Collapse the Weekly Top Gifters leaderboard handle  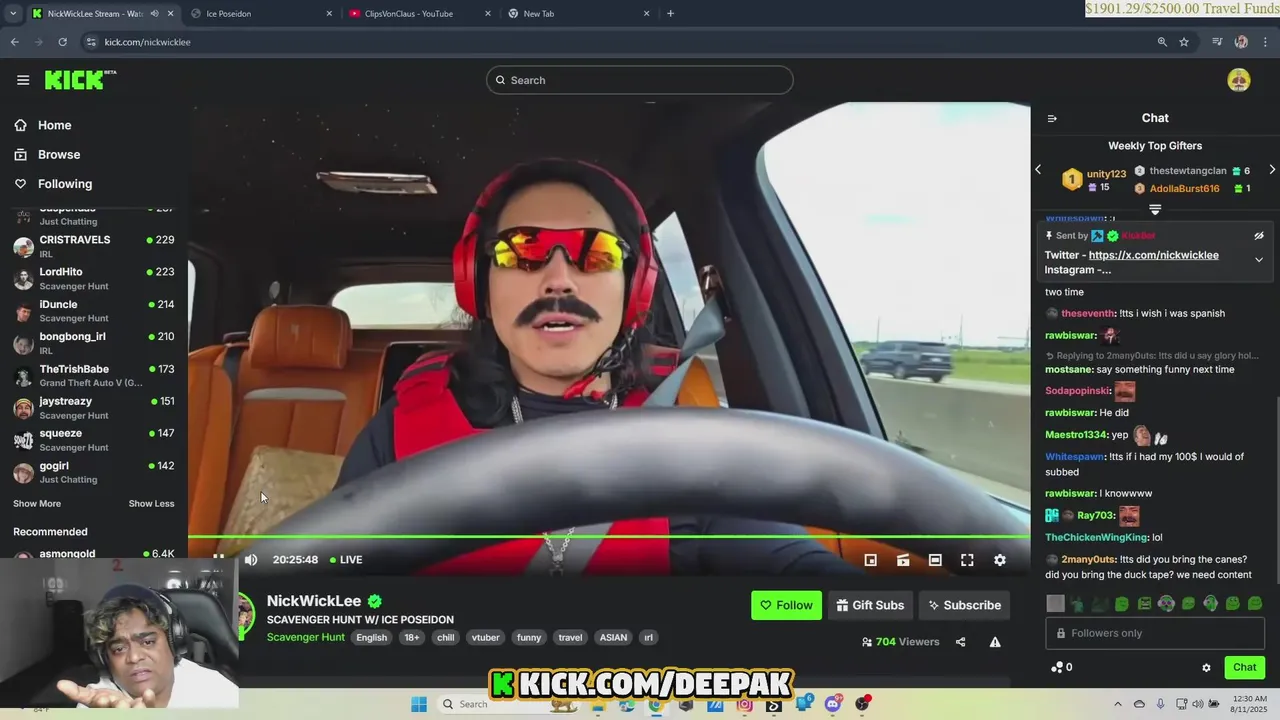[1155, 210]
